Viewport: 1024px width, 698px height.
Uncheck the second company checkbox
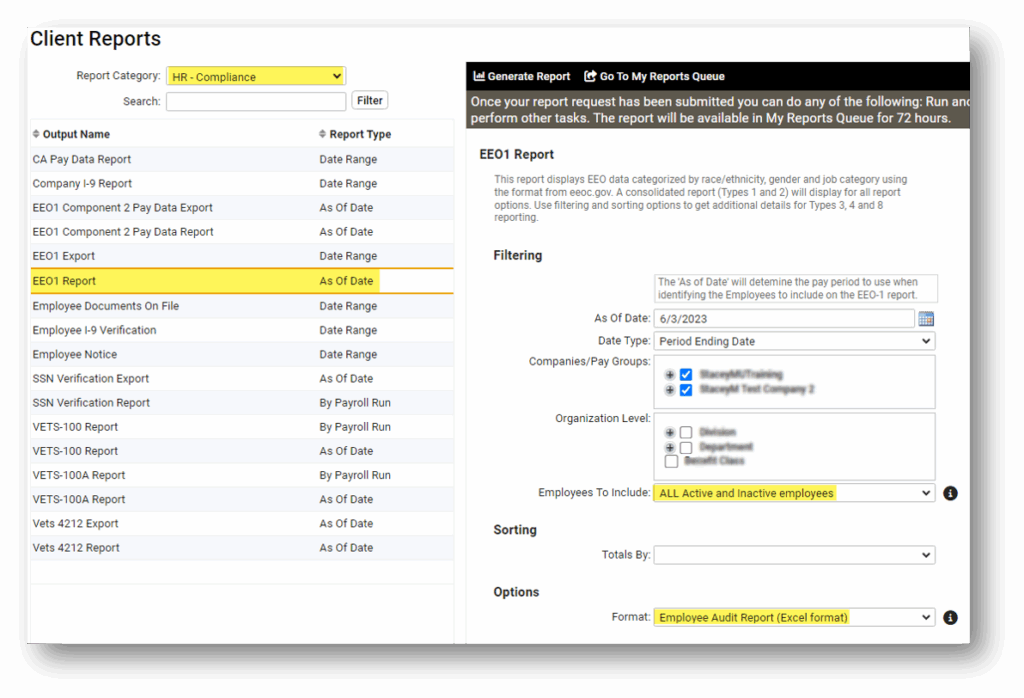coord(686,390)
